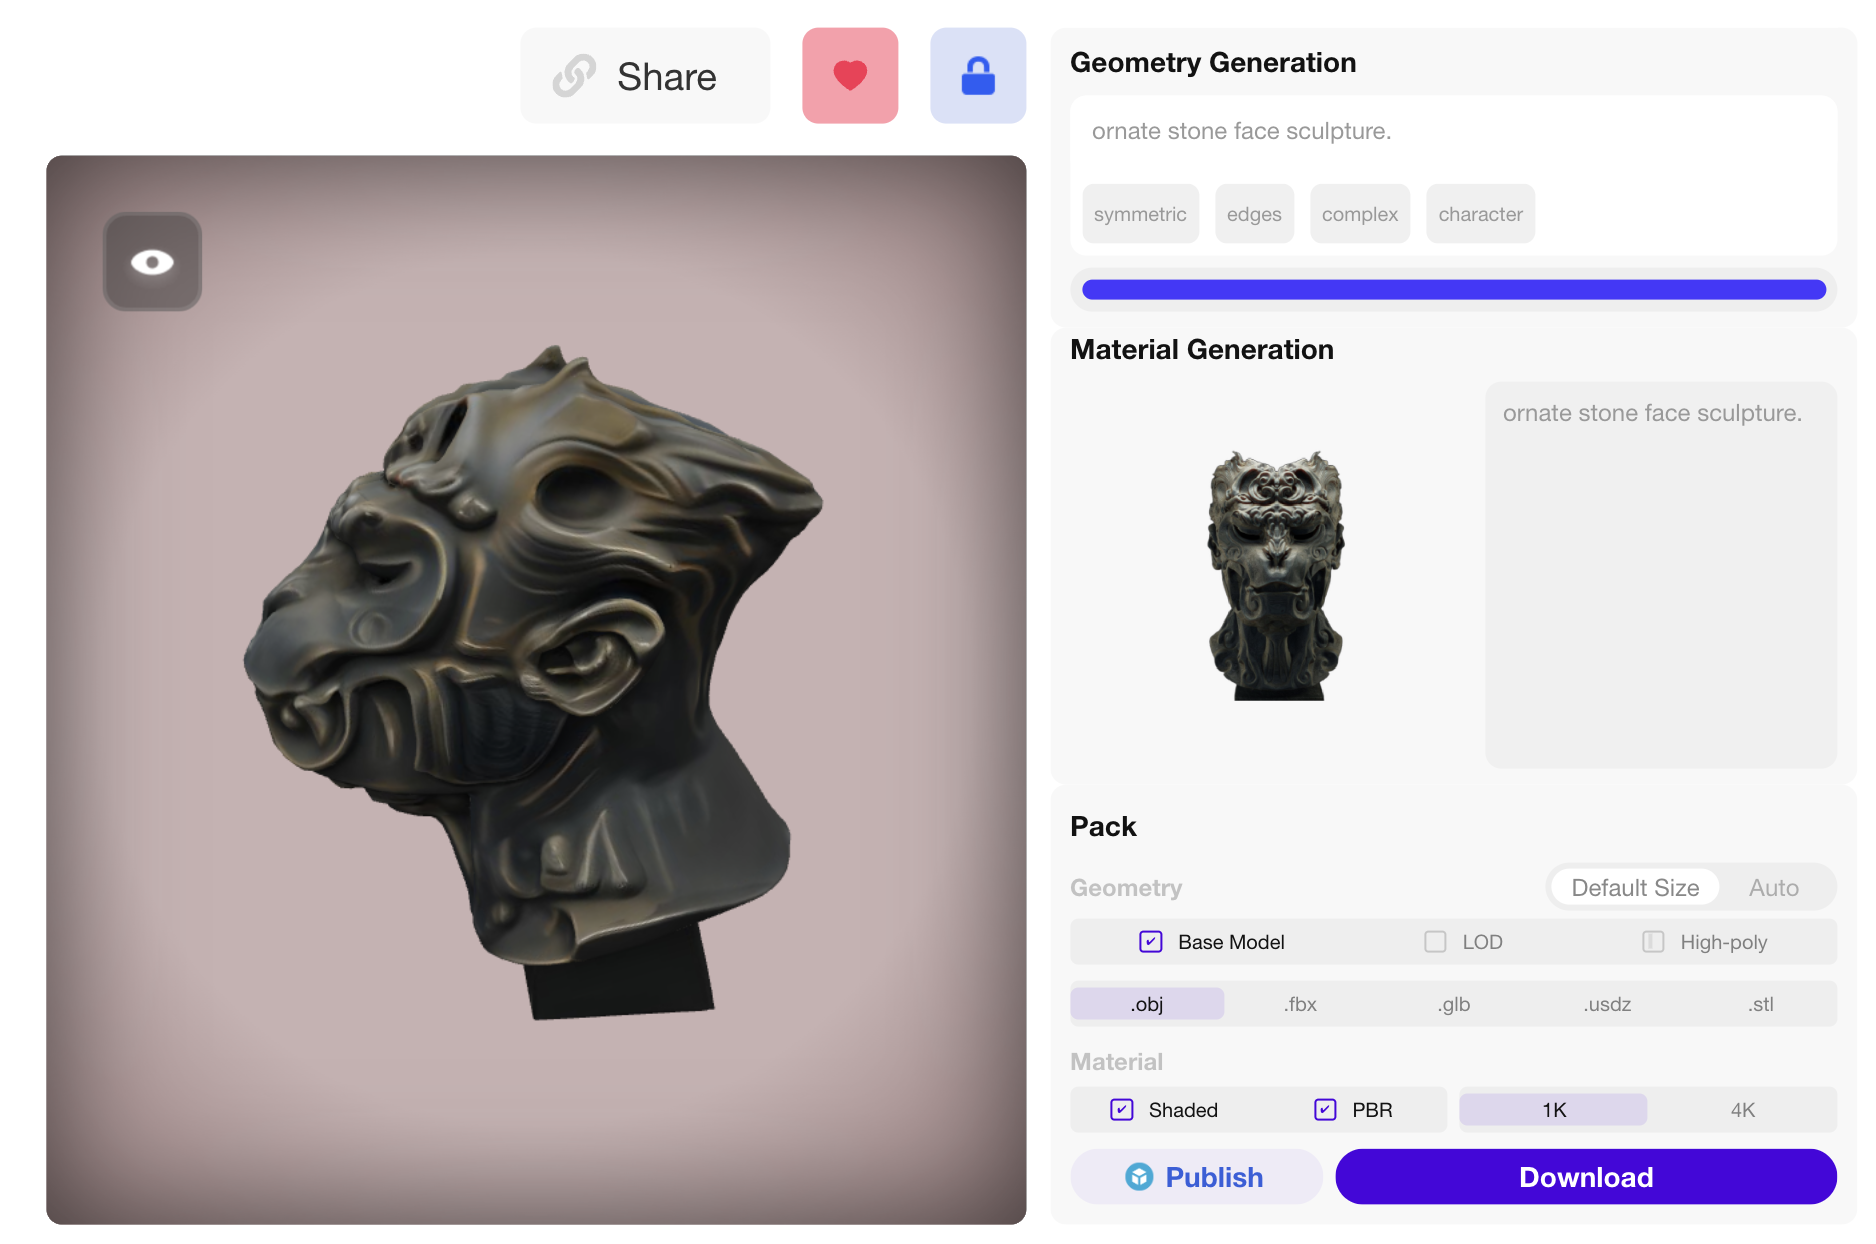Viewport: 1876px width, 1244px height.
Task: Uncheck the Base Model checkbox
Action: tap(1150, 942)
